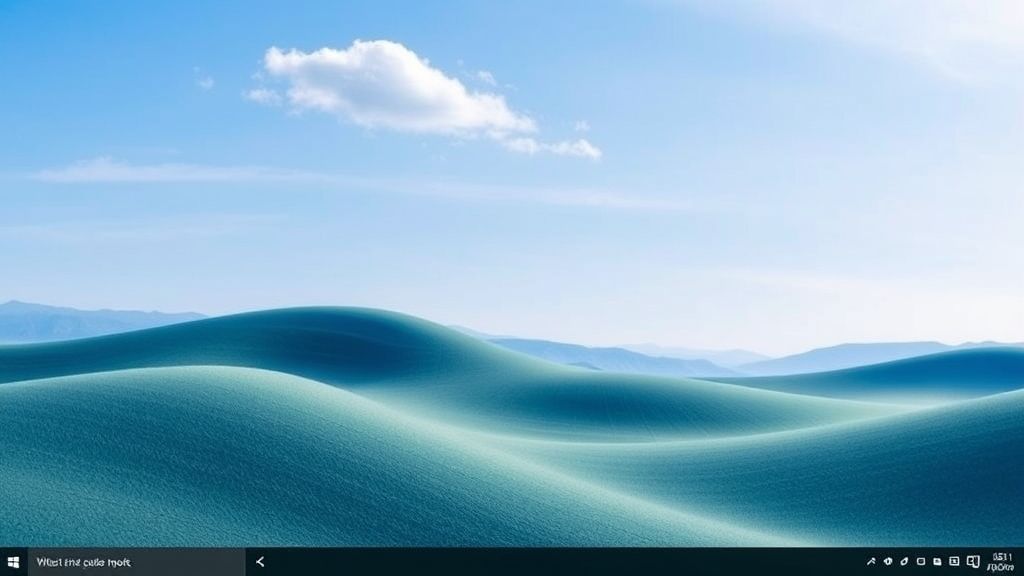Select the pen input tray icon

click(904, 561)
